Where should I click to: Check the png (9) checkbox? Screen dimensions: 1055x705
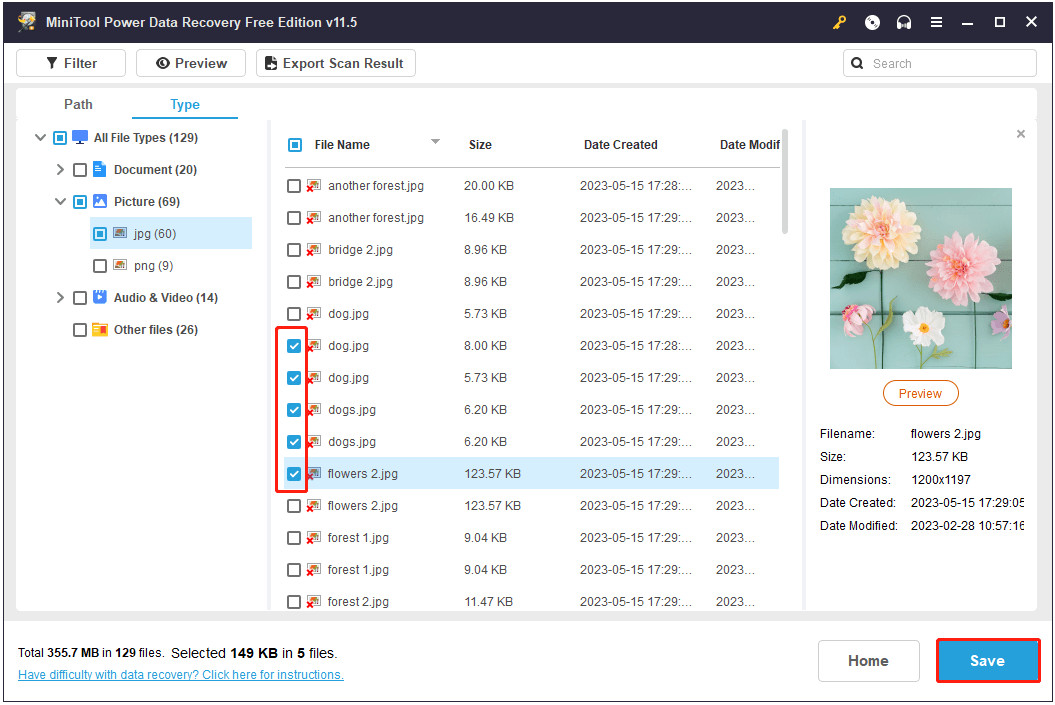pyautogui.click(x=100, y=266)
